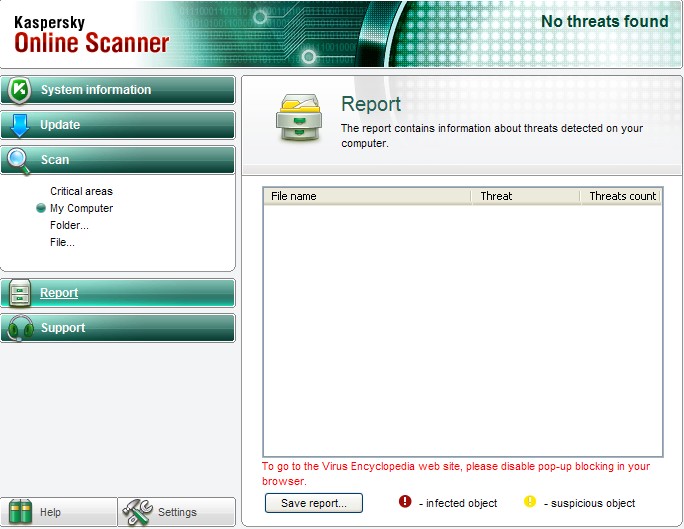Click the '- infected object' legend text
This screenshot has width=684, height=529.
[x=458, y=503]
